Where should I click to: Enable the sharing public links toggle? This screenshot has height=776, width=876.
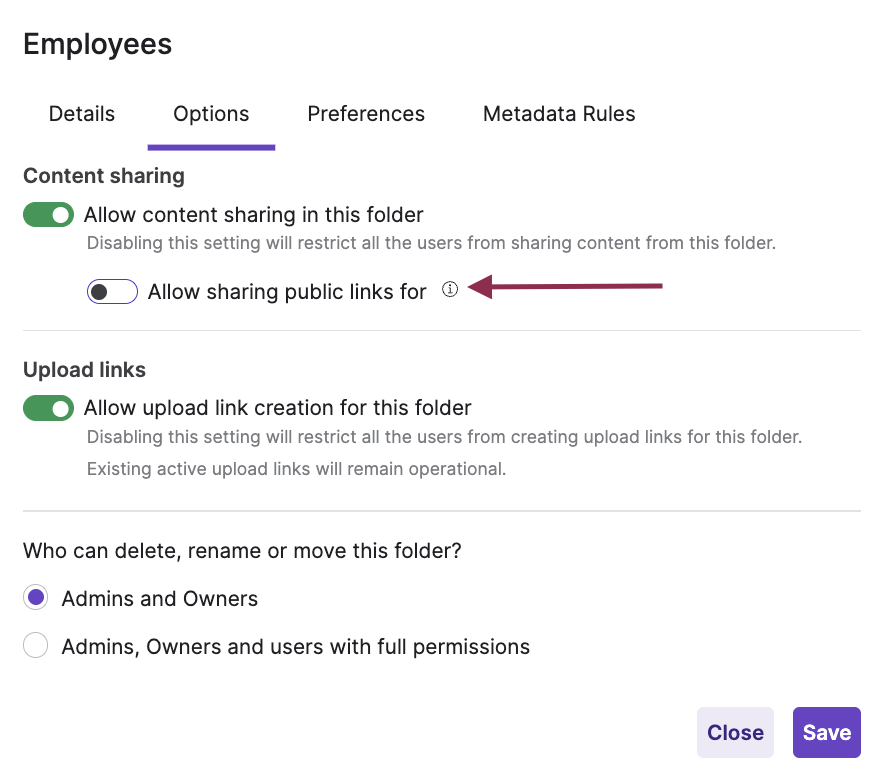click(112, 292)
